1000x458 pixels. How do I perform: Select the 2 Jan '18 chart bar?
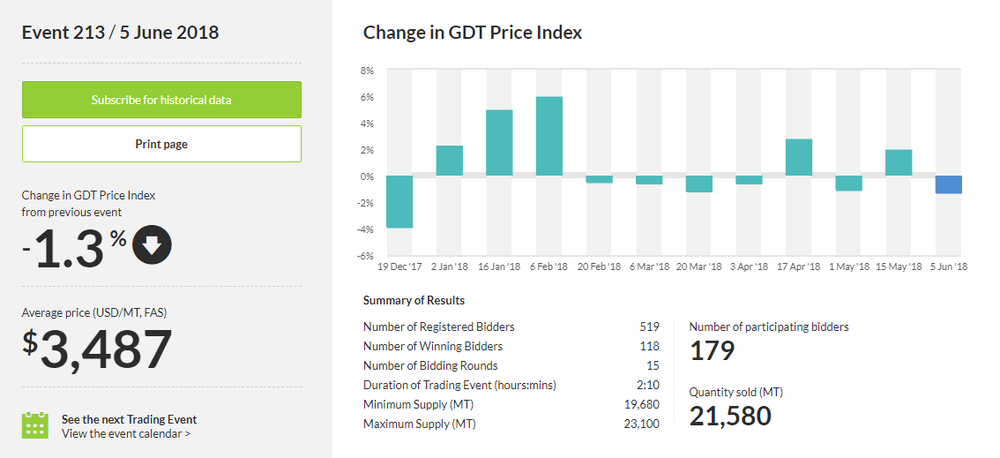point(450,161)
